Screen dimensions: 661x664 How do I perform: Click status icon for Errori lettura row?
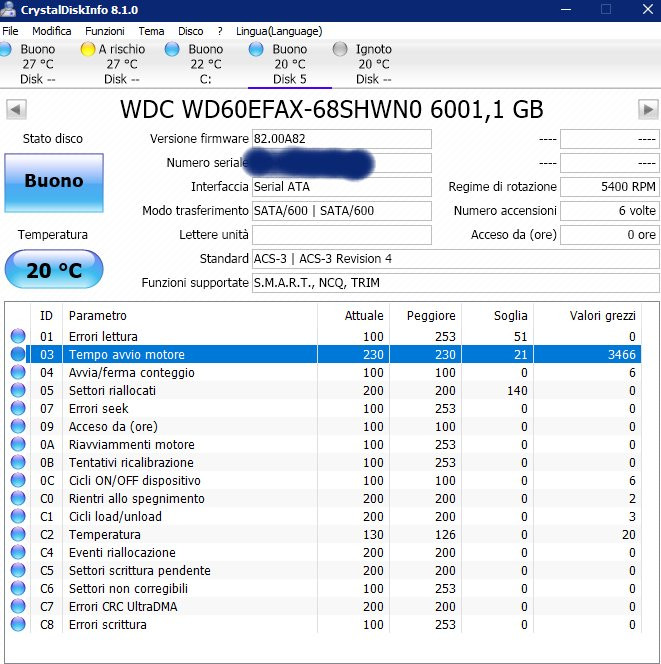(x=18, y=336)
